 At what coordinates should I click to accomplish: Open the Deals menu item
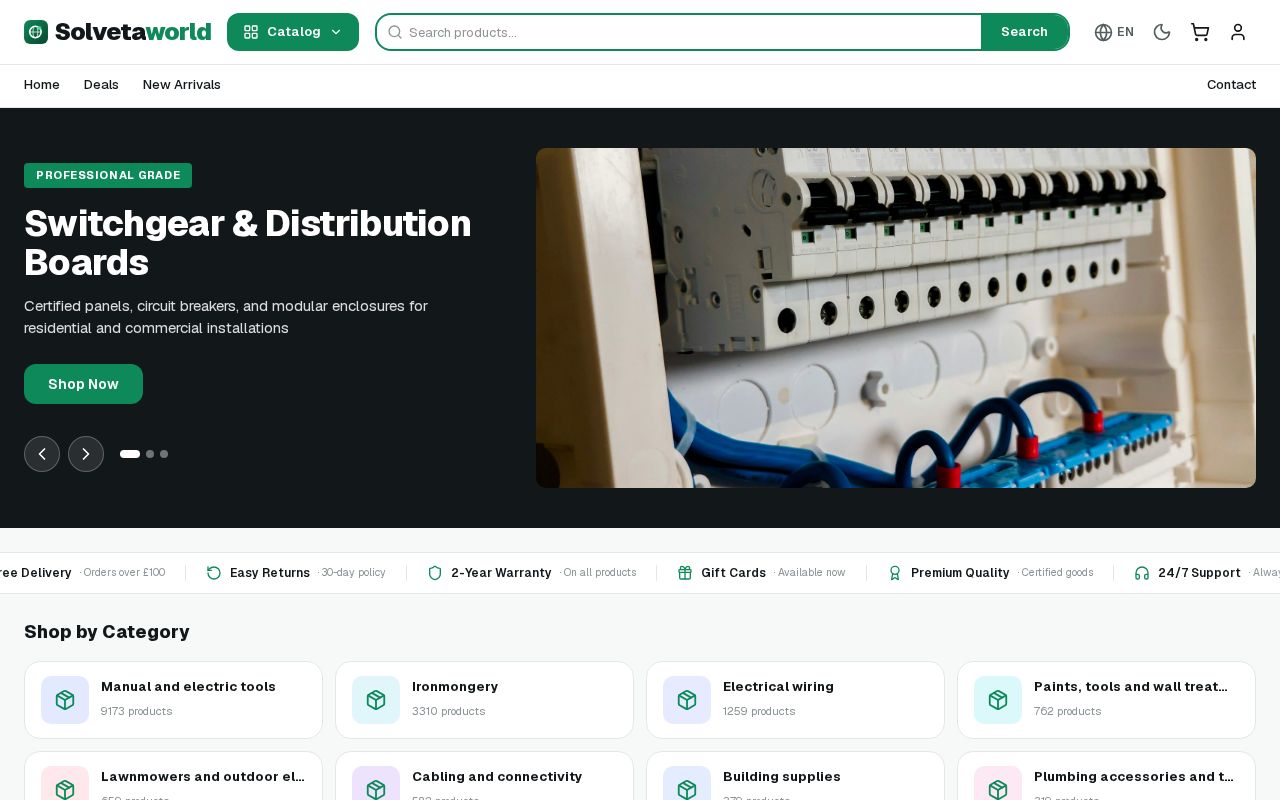(x=101, y=85)
